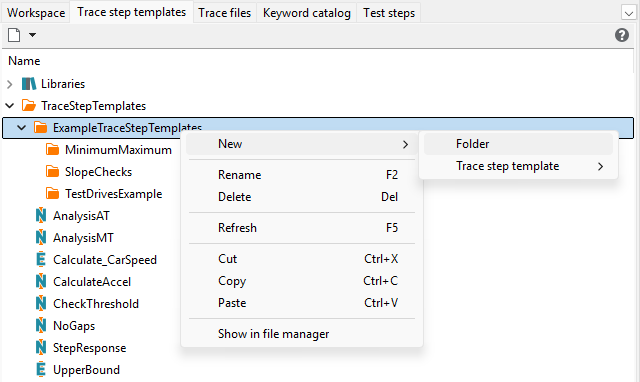Click the Libraries books icon
The image size is (640, 382).
(29, 84)
